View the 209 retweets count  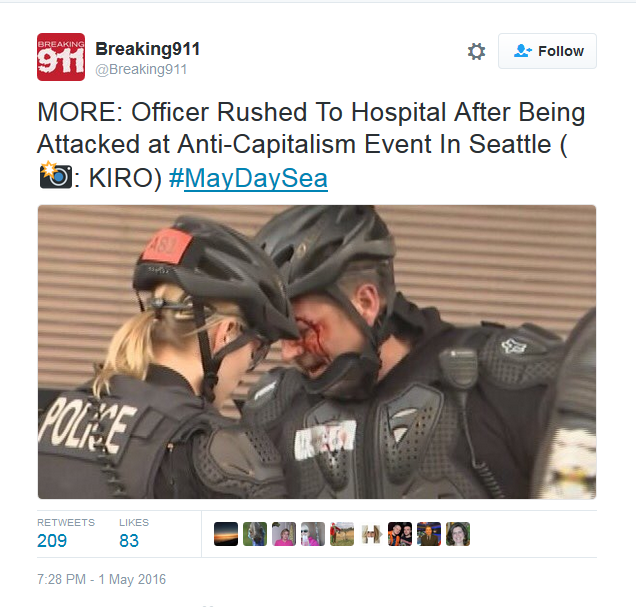(x=52, y=540)
